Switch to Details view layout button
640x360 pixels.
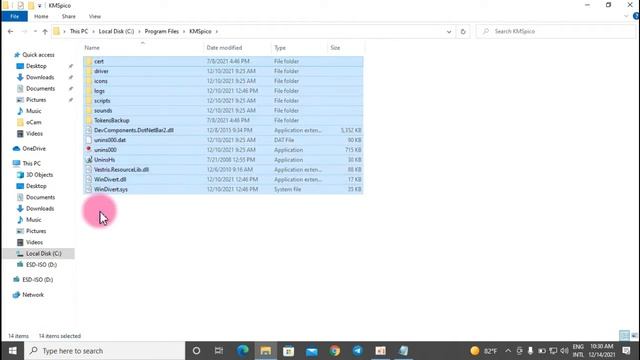coord(624,336)
